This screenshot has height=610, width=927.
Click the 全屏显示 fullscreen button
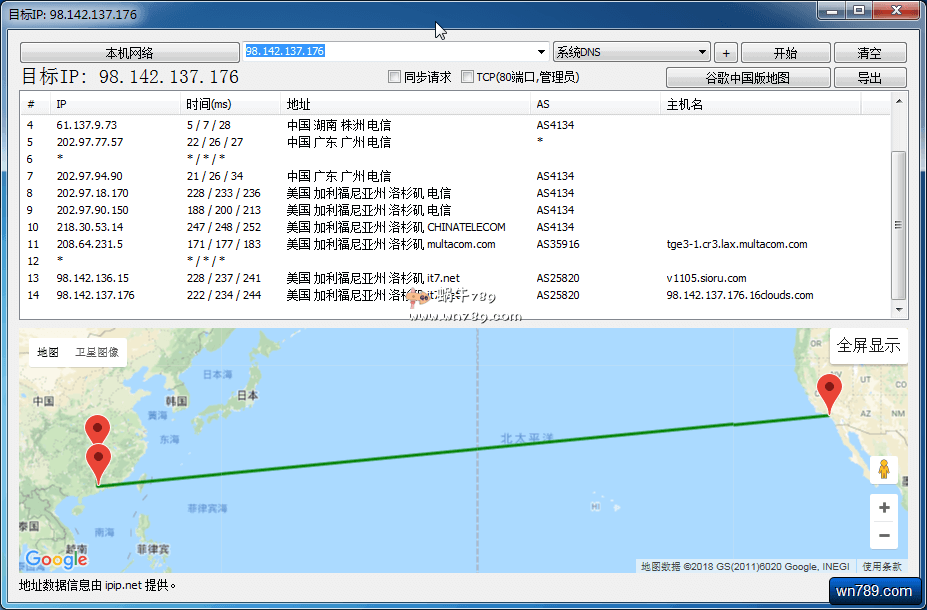tap(868, 346)
